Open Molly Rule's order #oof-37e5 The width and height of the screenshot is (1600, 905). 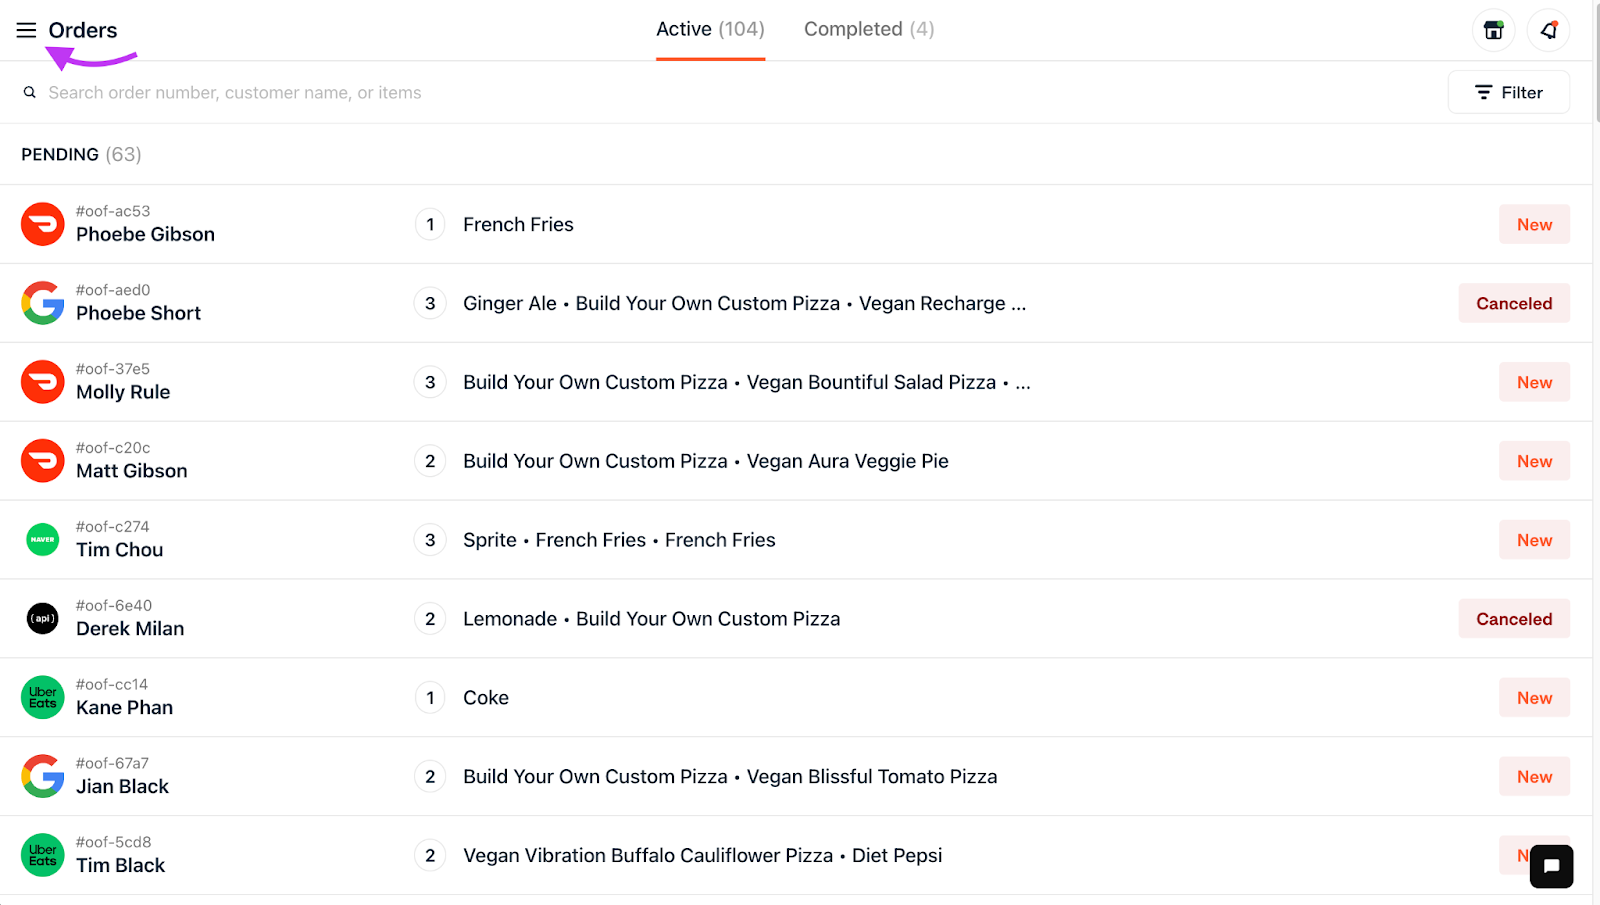[796, 382]
